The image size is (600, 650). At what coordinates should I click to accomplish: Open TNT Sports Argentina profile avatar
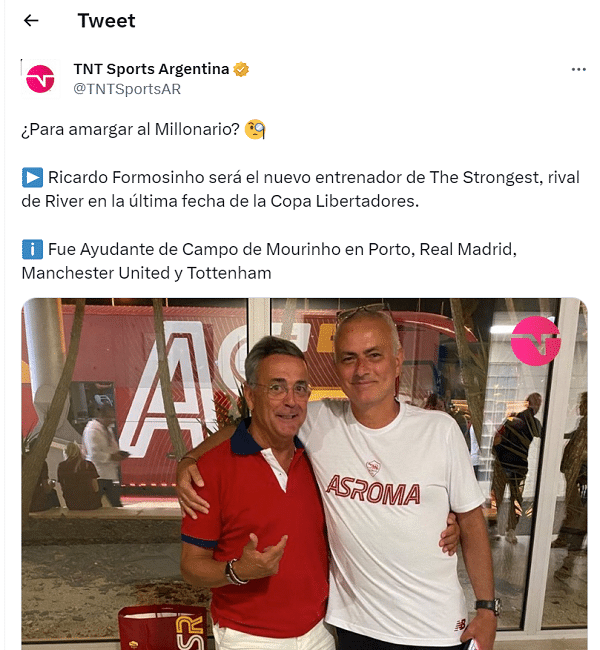[x=40, y=79]
